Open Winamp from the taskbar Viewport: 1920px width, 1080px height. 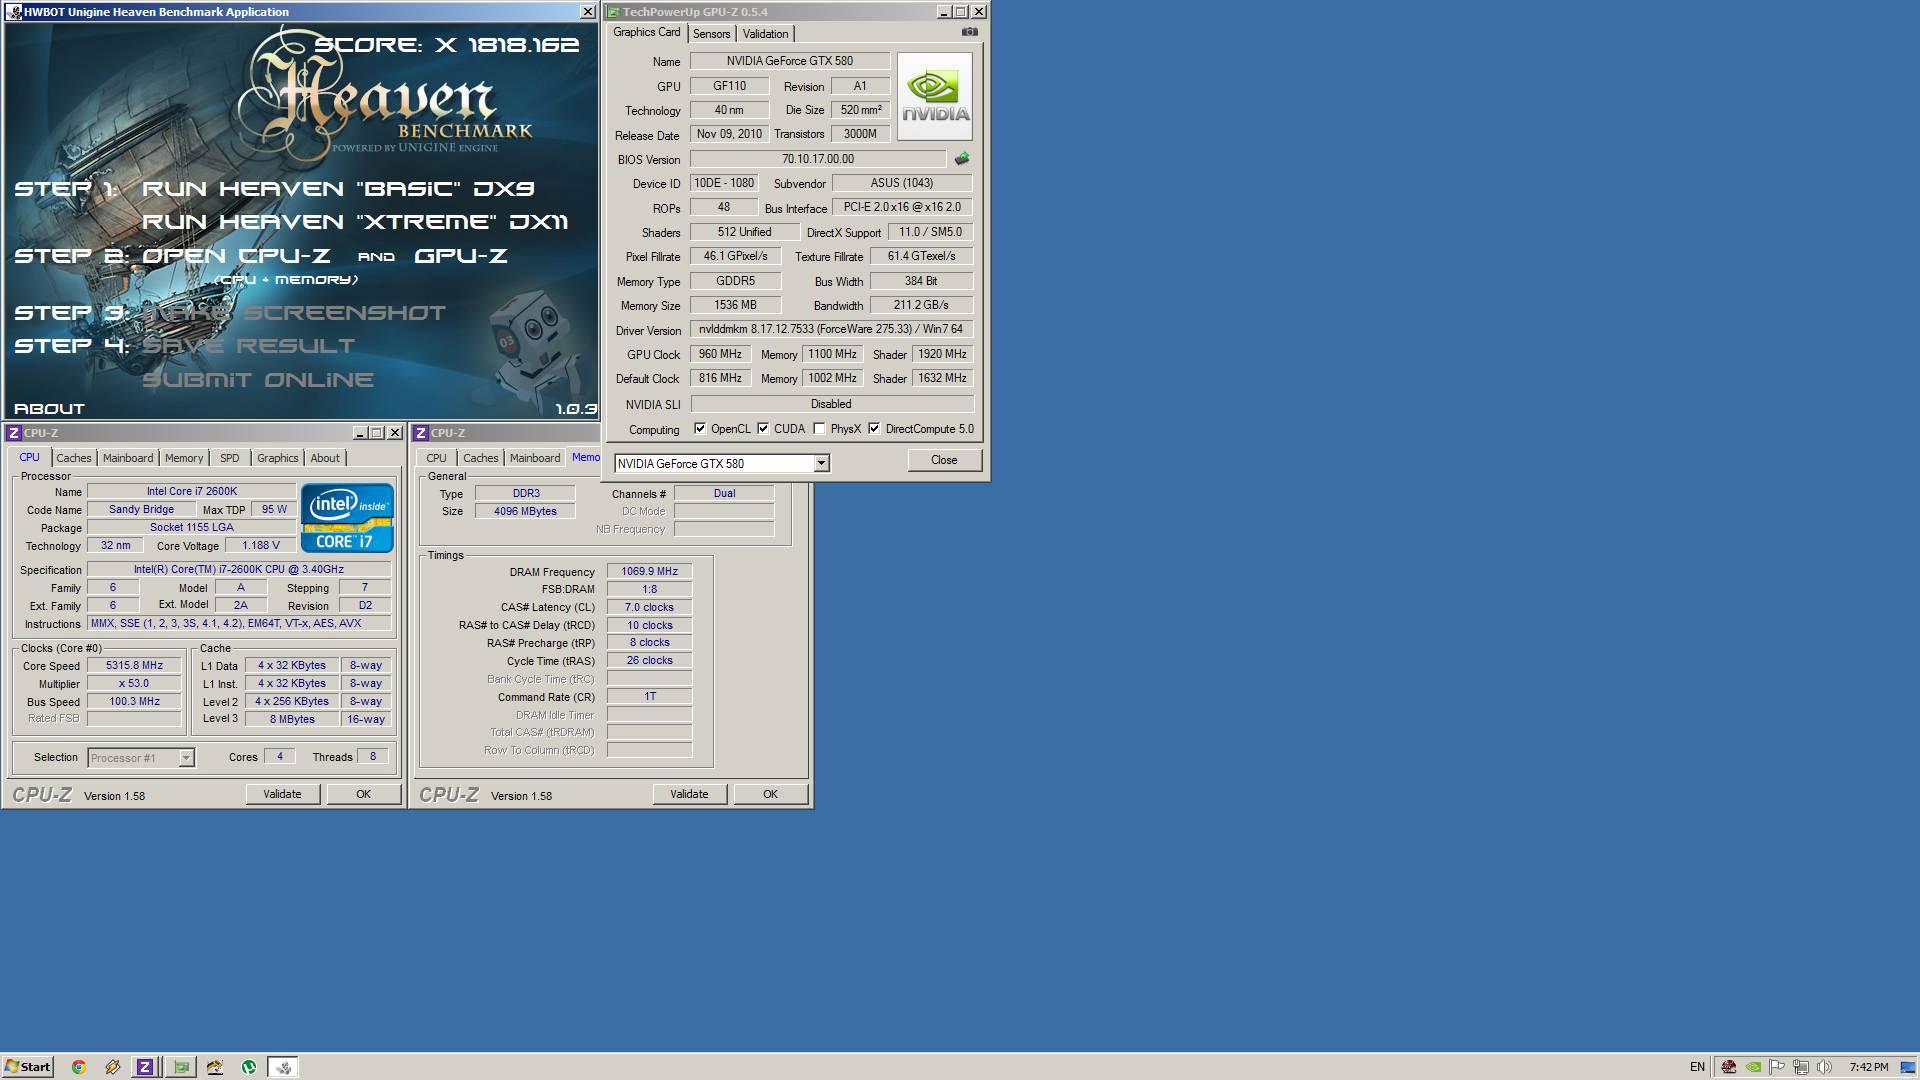pos(112,1067)
